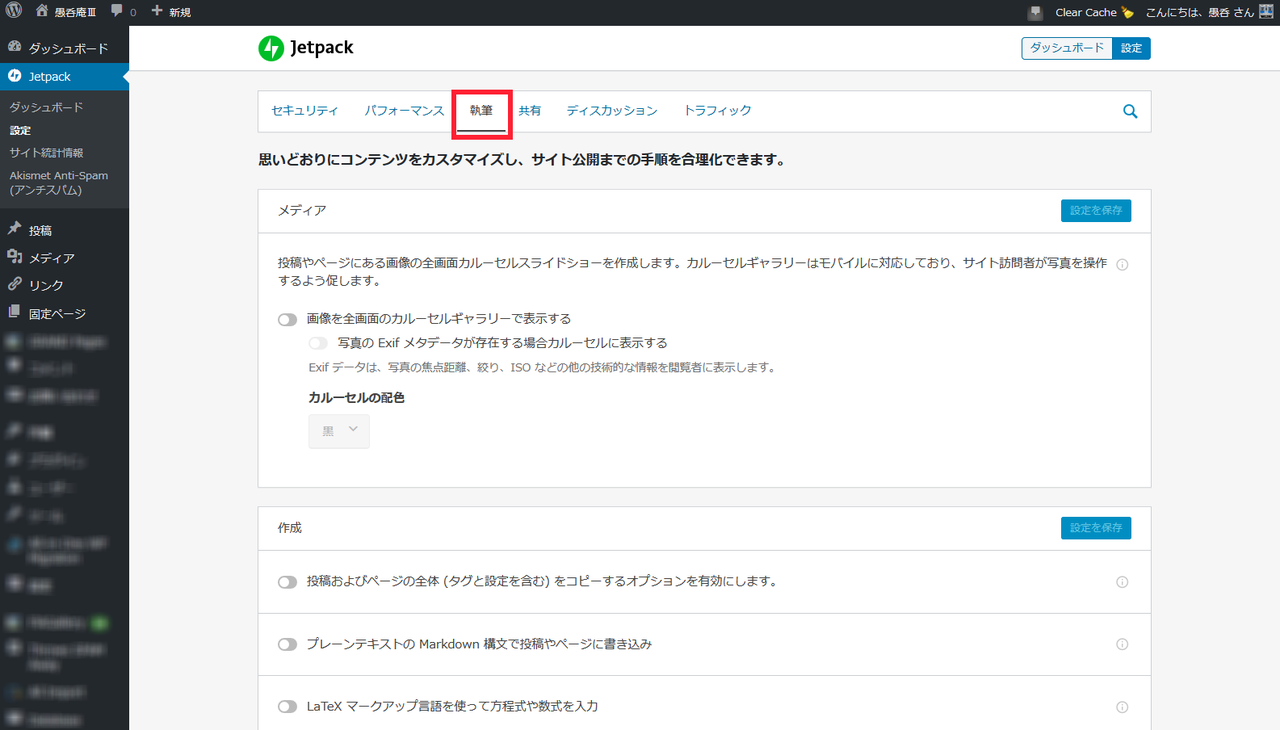Click the info icon for LaTeX option

point(1122,707)
